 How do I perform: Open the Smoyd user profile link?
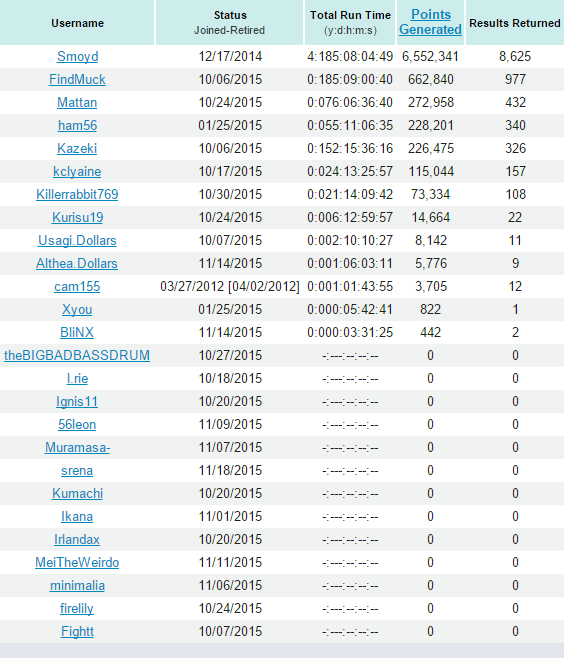pyautogui.click(x=77, y=56)
